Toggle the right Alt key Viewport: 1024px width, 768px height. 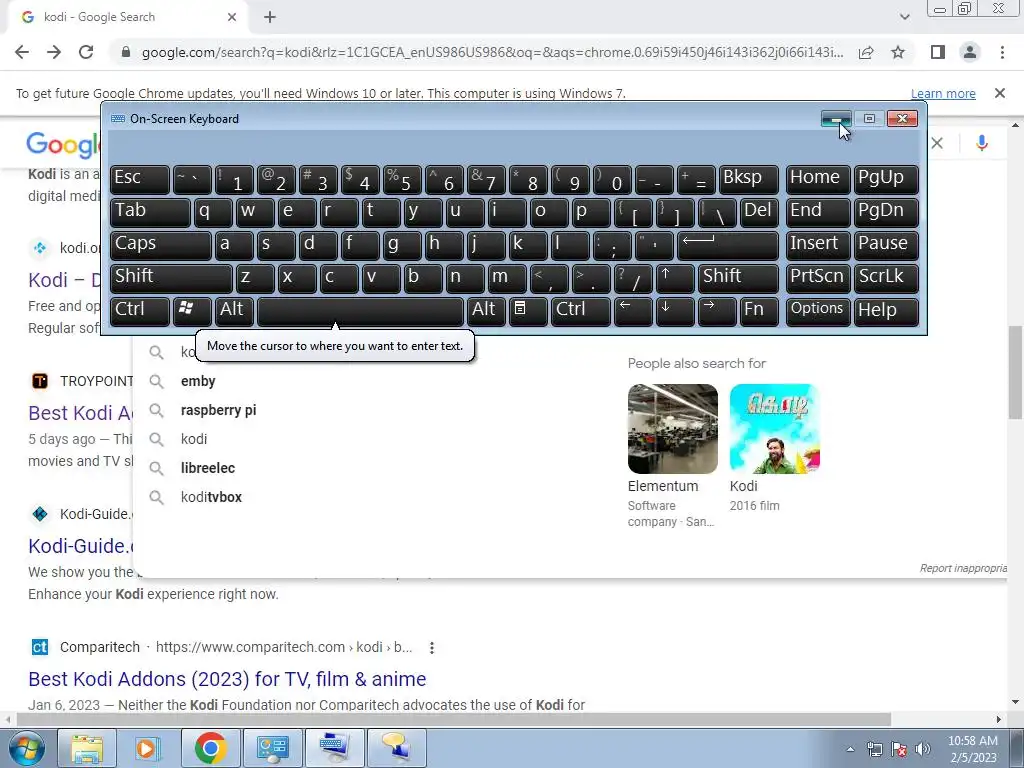[486, 310]
